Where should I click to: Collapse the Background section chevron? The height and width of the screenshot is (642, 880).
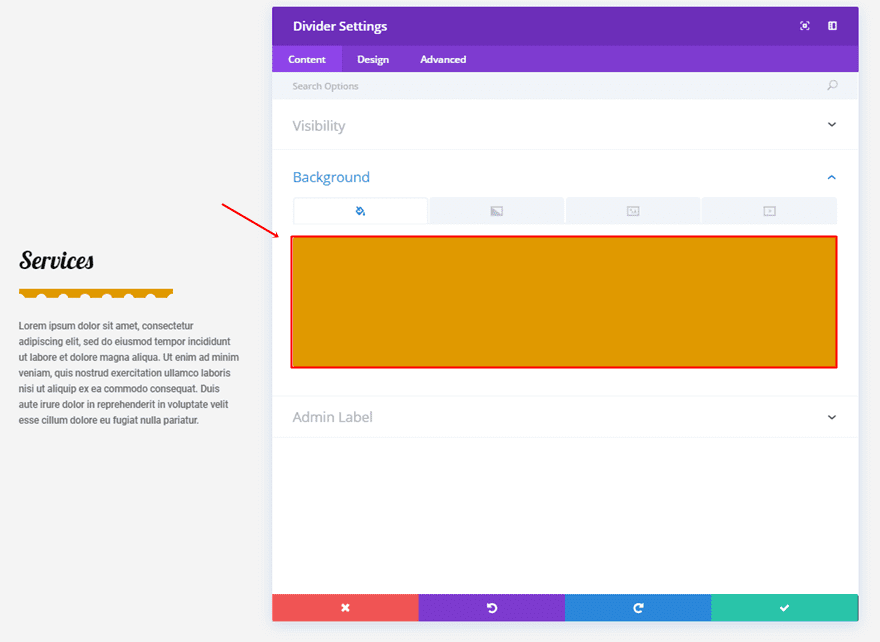pos(831,177)
